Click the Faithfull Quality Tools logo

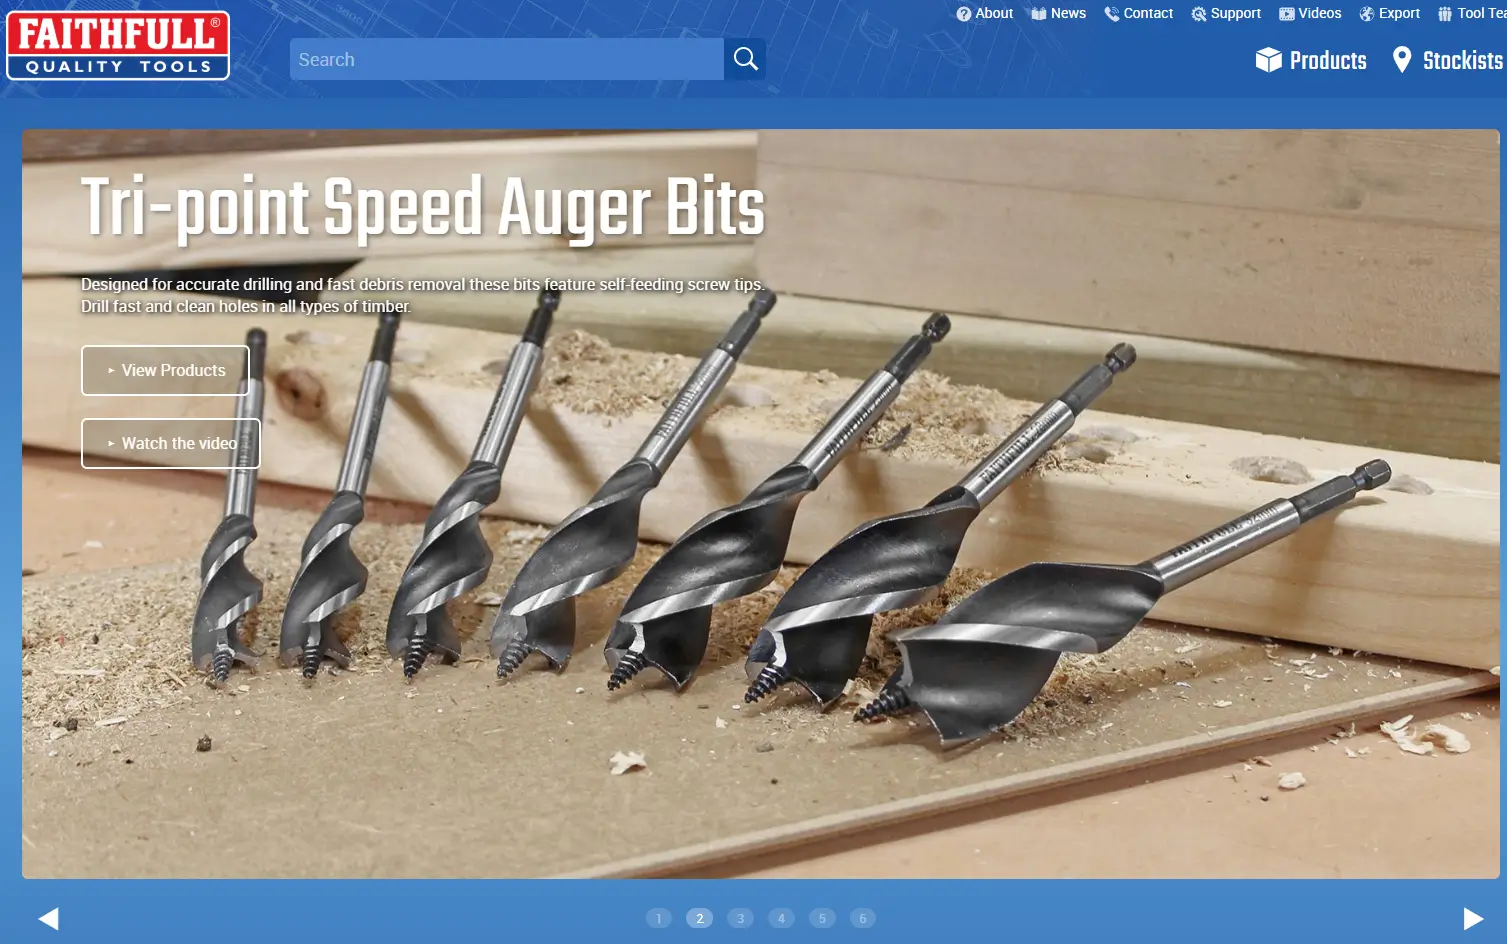click(118, 46)
